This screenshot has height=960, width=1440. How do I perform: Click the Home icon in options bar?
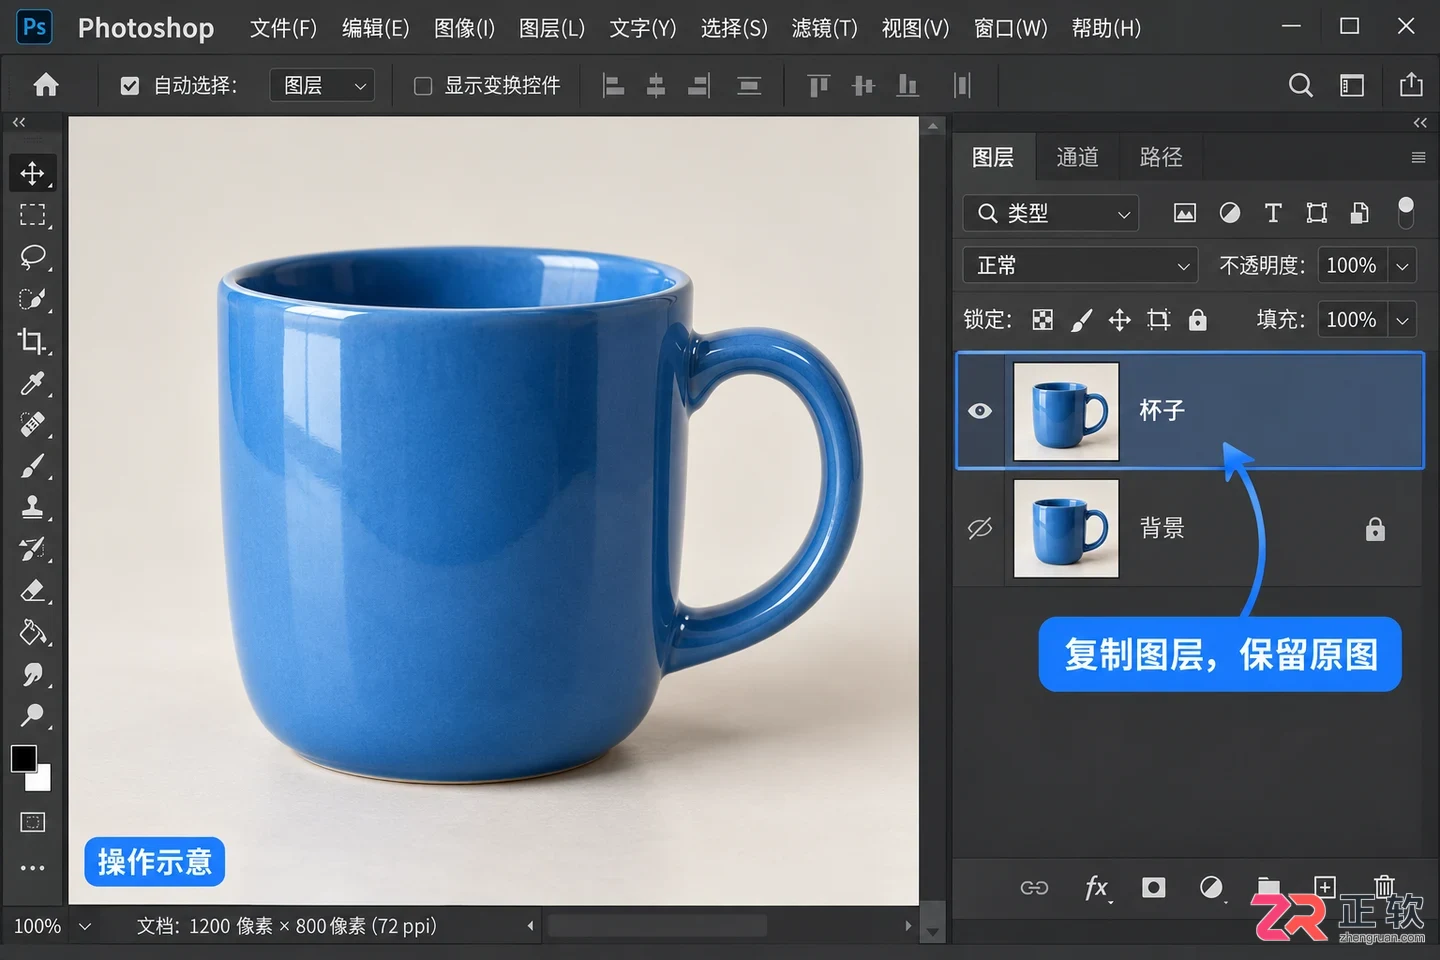point(46,85)
